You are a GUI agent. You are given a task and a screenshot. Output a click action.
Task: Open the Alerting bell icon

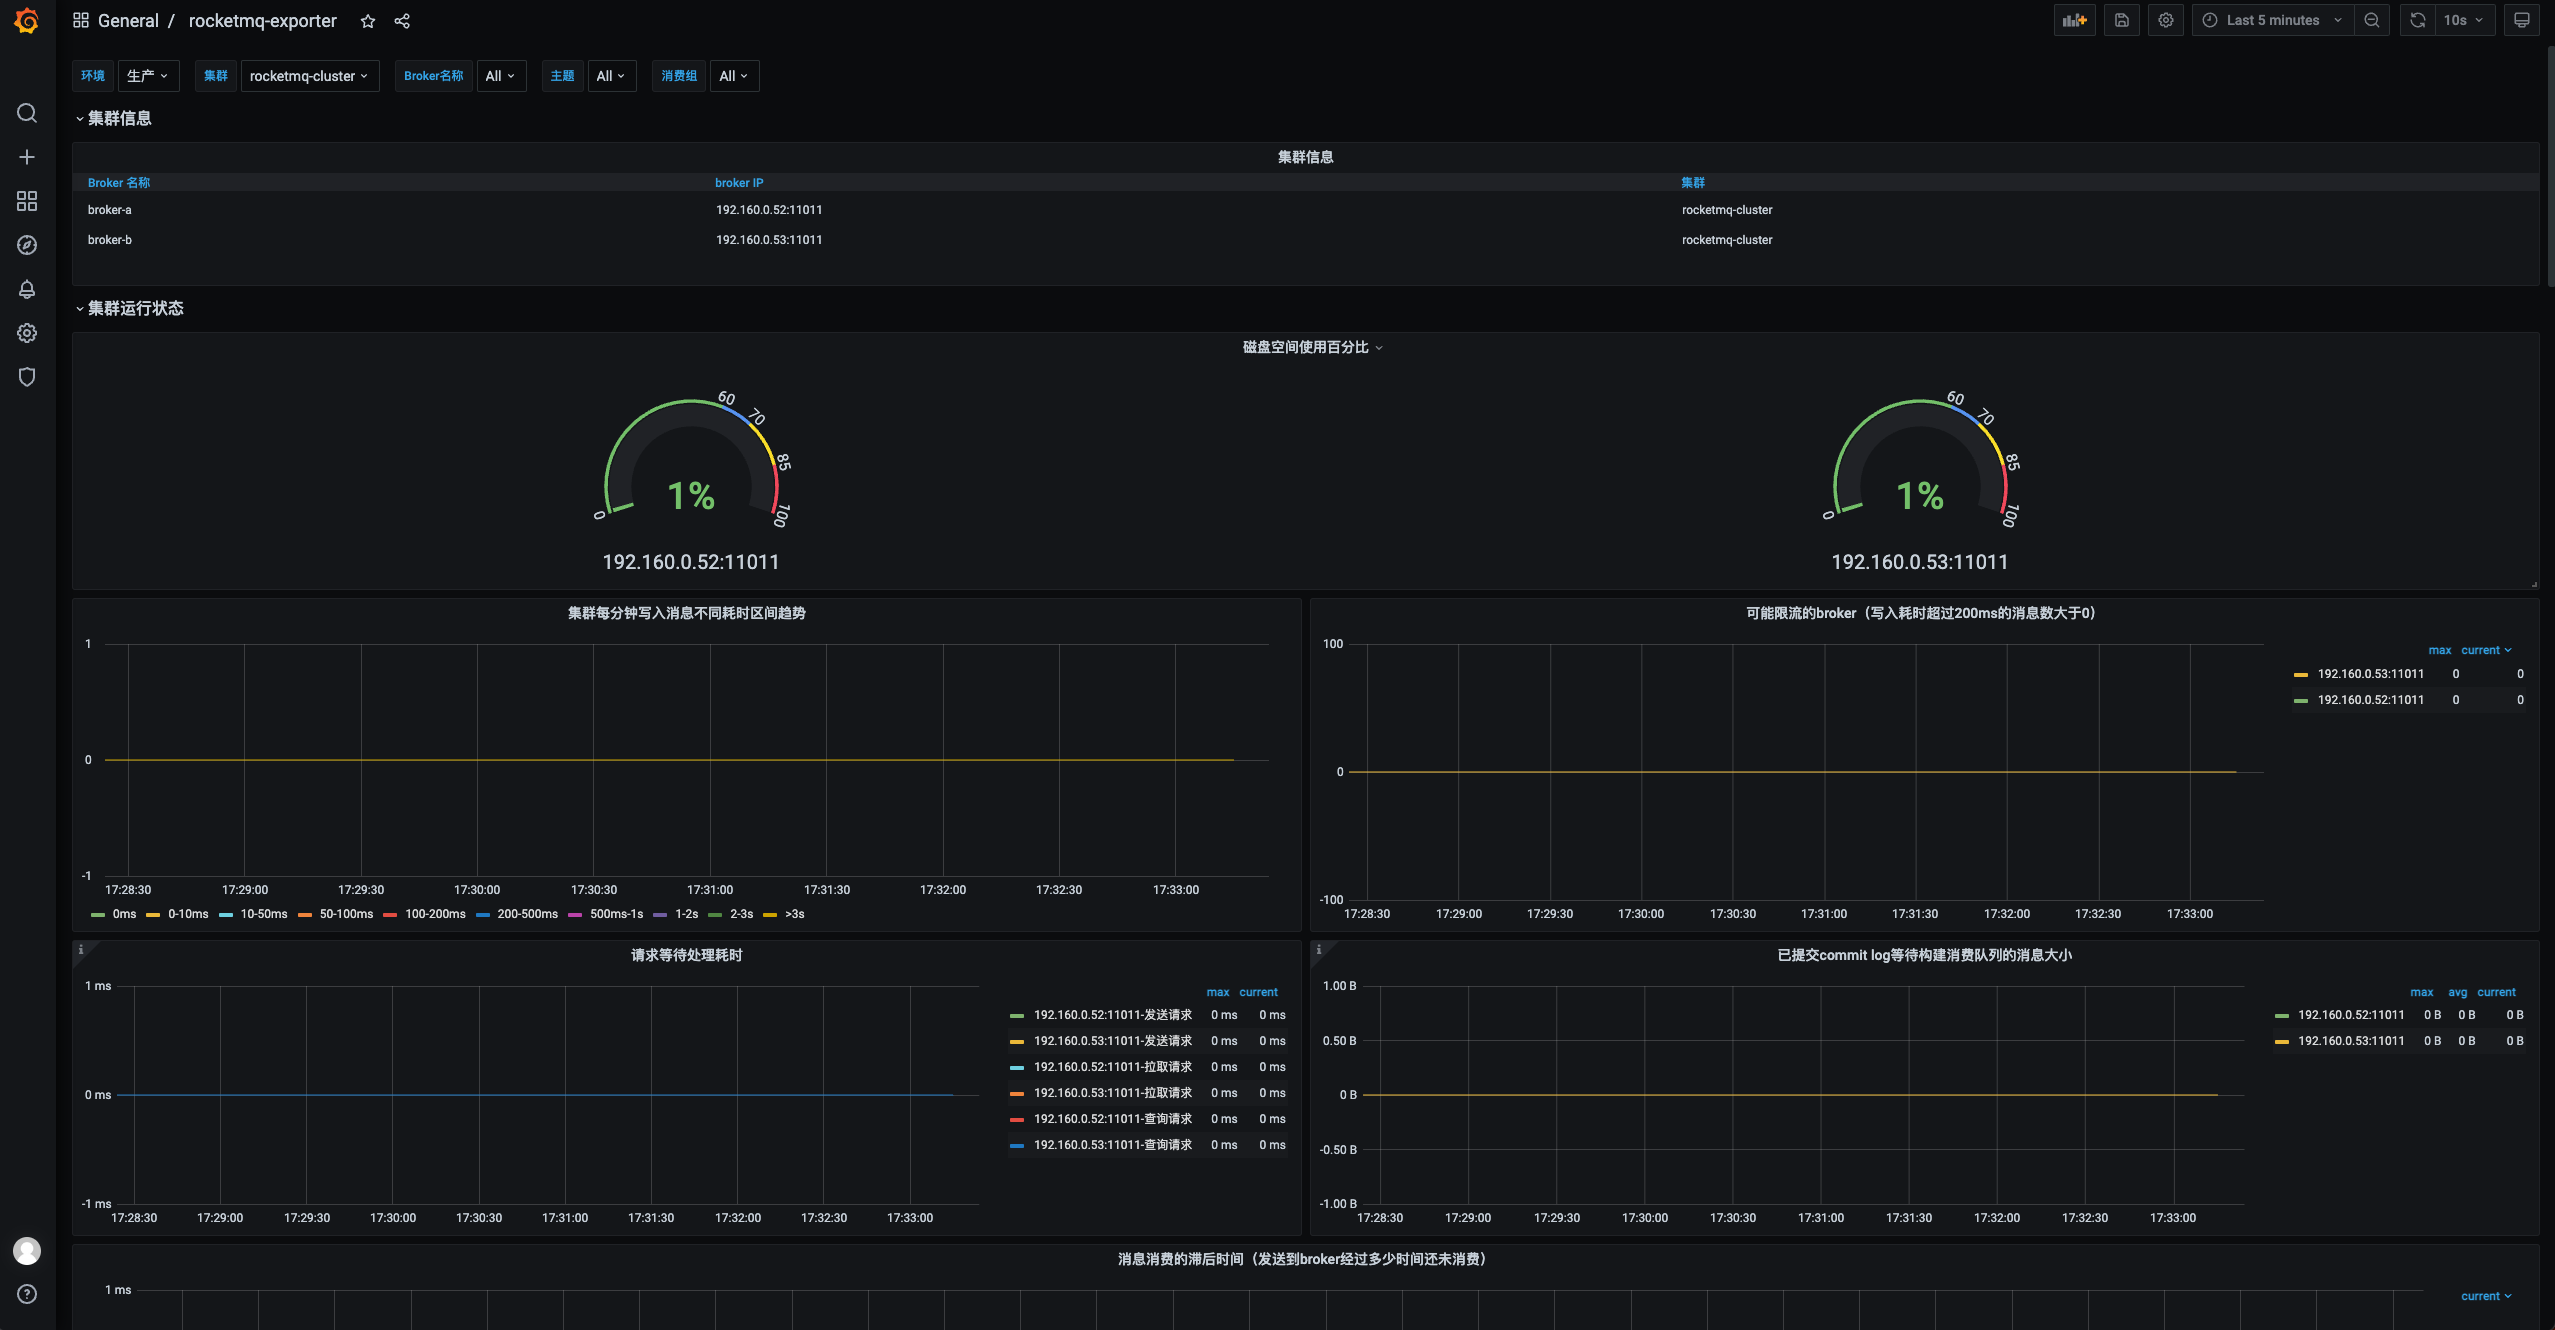point(27,289)
